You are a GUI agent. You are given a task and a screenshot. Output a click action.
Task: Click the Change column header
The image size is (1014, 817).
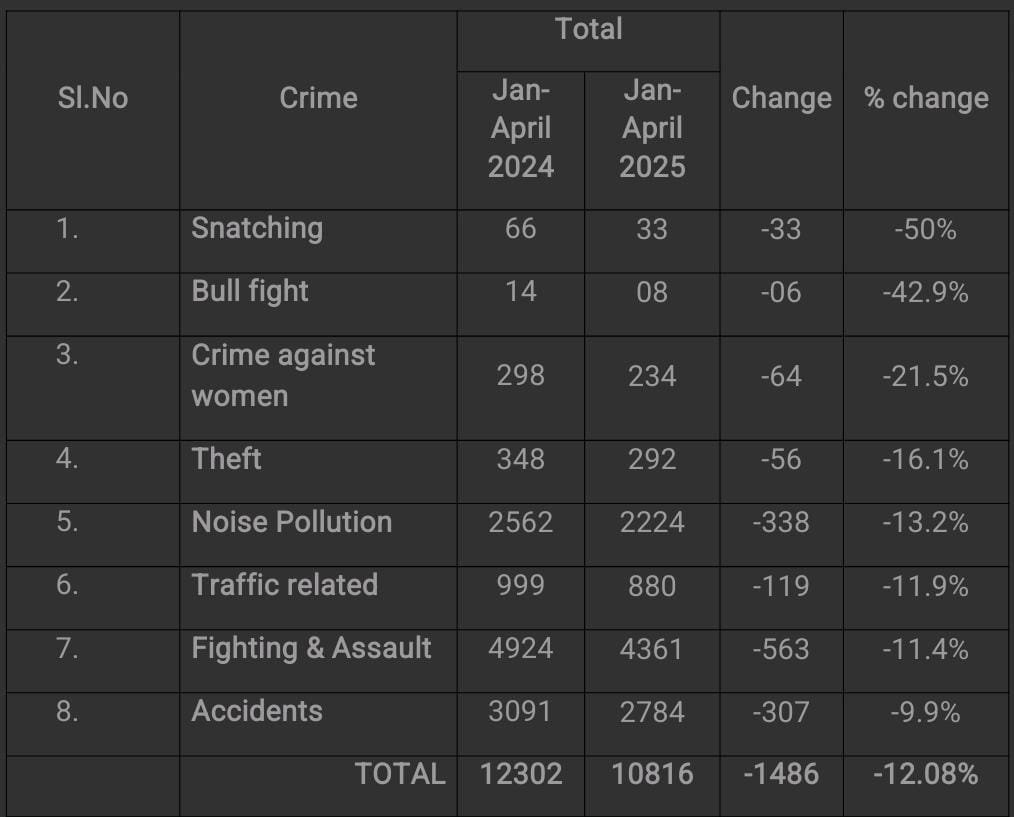[781, 98]
